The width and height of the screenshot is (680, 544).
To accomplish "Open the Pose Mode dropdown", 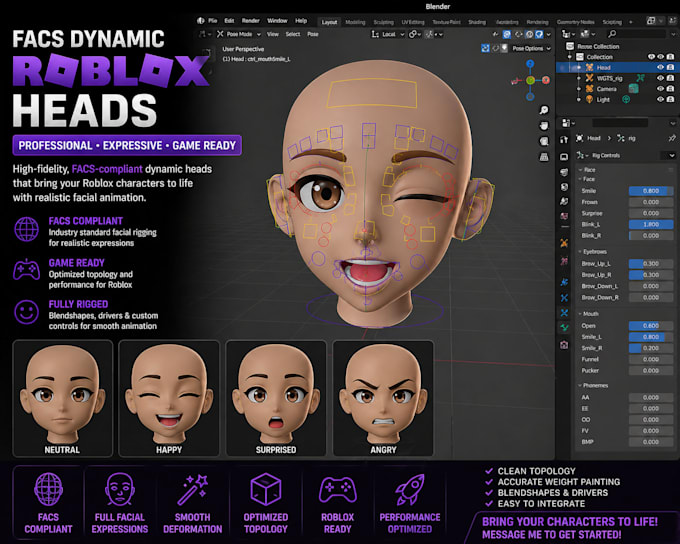I will (239, 34).
